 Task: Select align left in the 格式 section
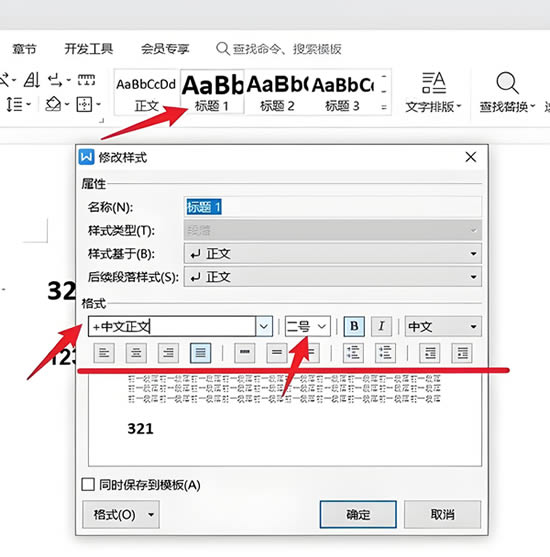pyautogui.click(x=104, y=353)
